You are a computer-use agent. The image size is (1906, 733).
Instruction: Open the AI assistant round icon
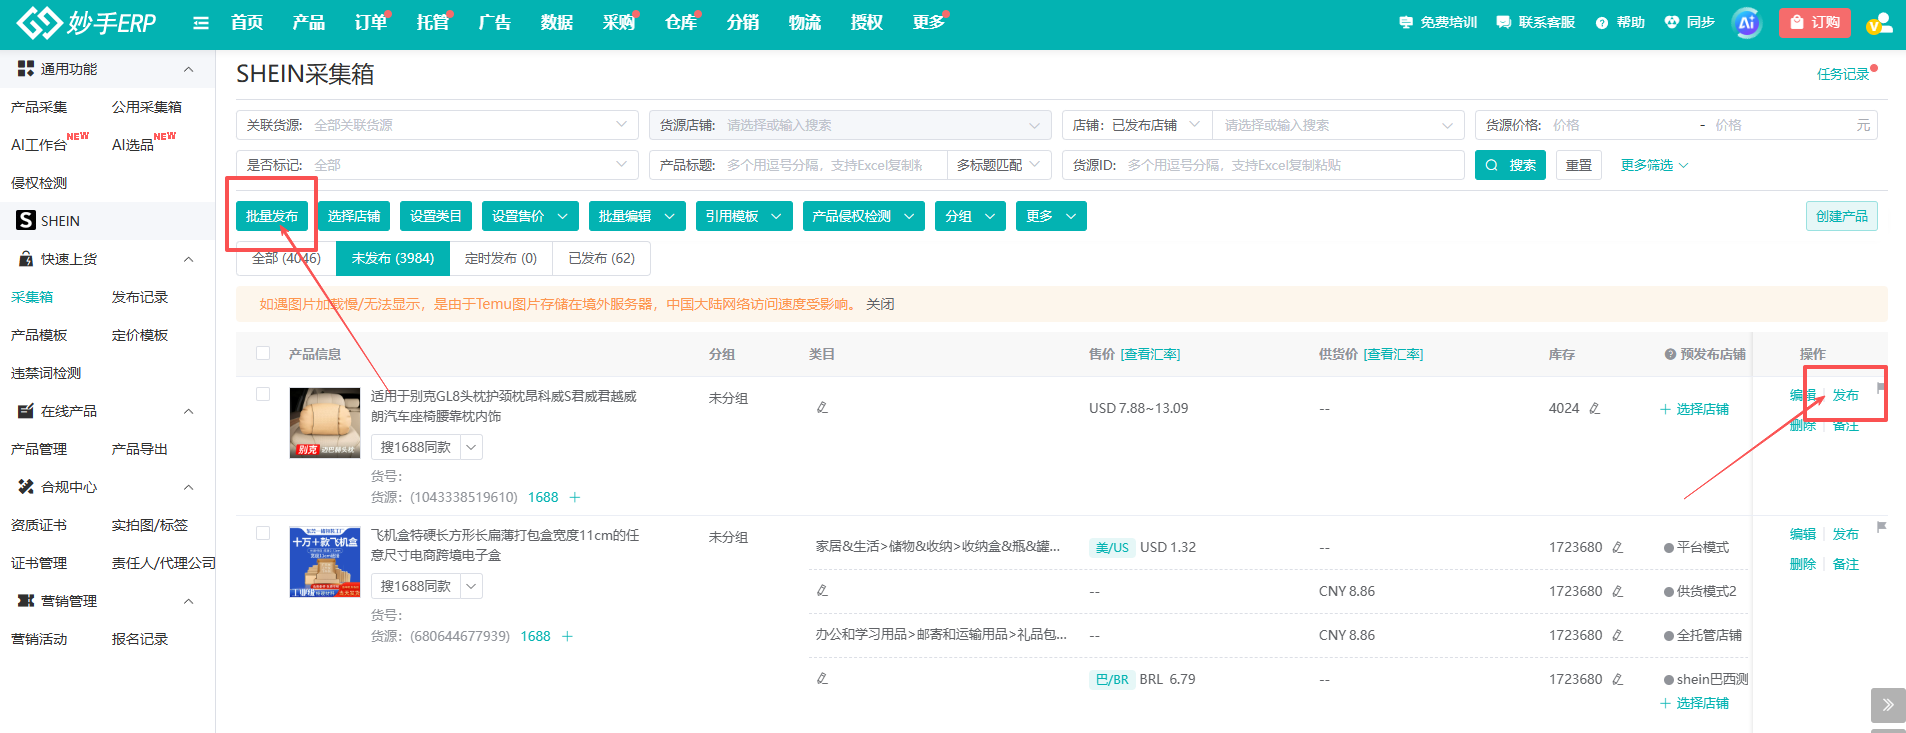(x=1747, y=23)
